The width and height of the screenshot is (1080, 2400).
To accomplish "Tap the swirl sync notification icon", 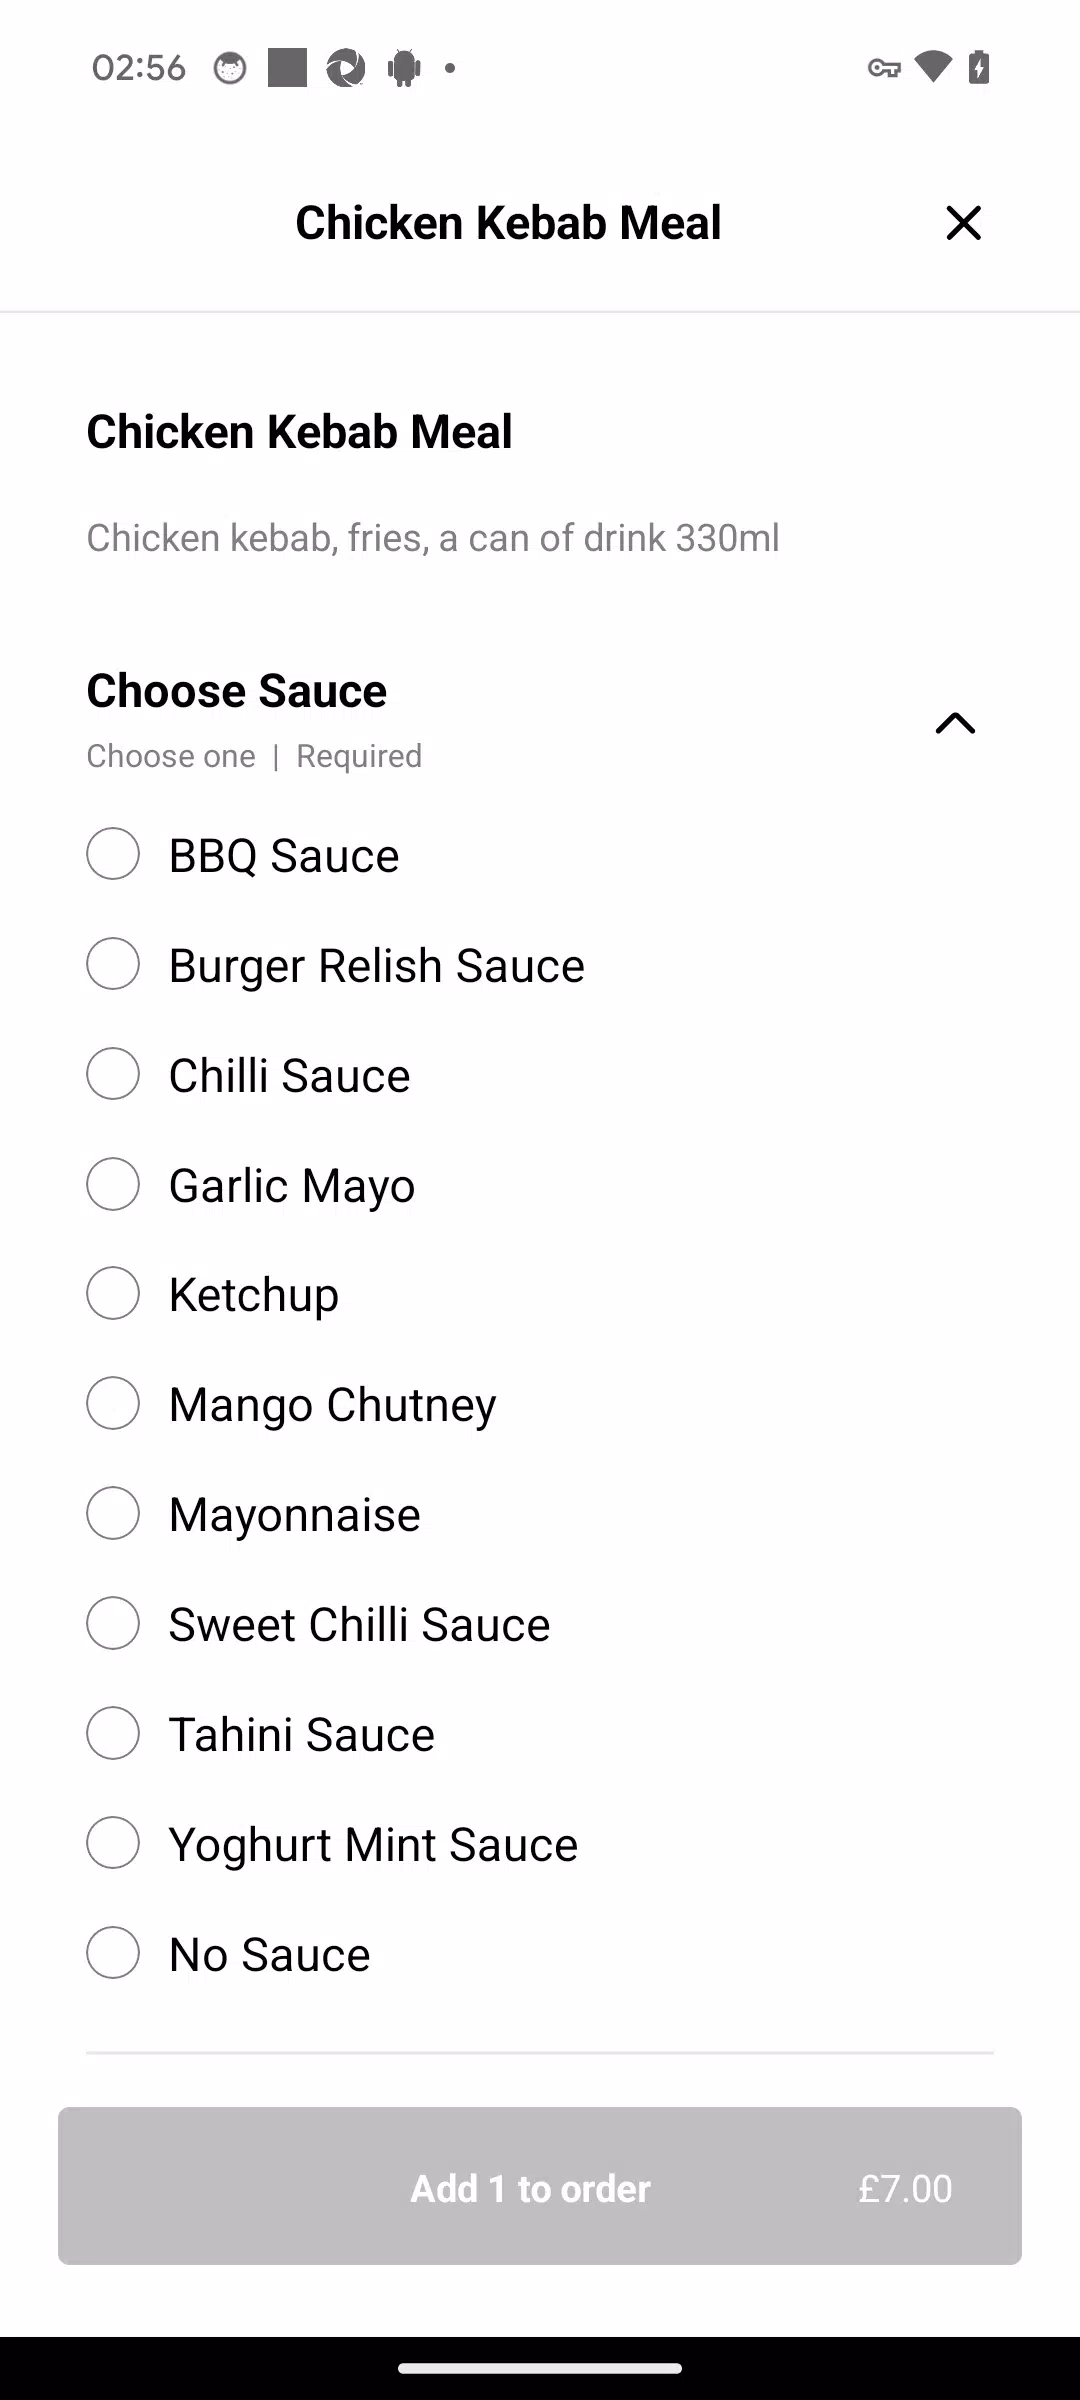I will click(x=346, y=68).
